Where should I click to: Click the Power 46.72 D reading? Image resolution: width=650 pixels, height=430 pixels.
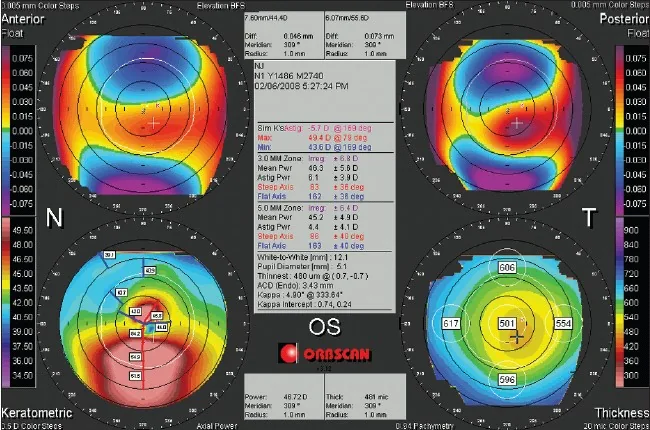276,397
